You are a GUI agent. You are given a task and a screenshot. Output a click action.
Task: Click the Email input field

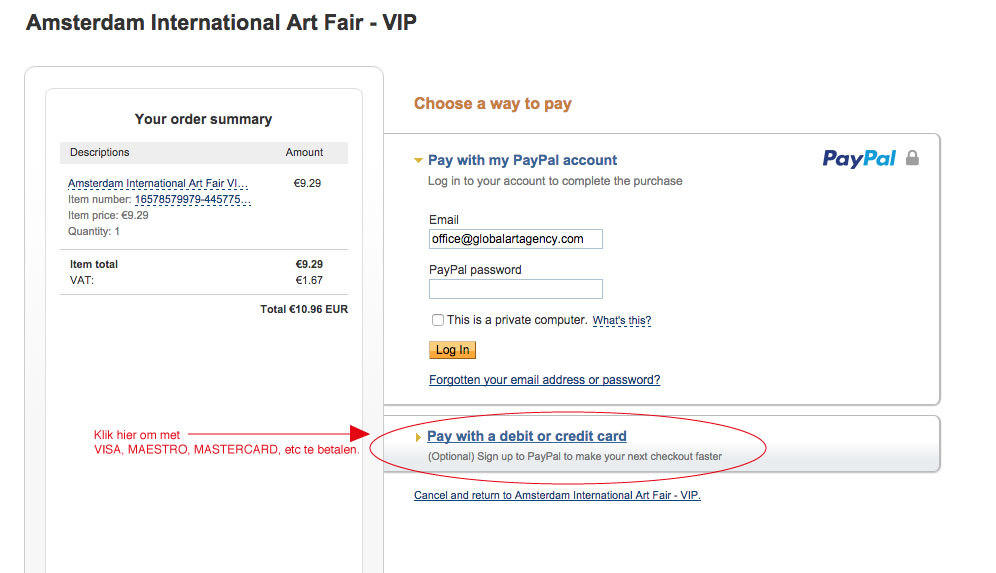(516, 239)
